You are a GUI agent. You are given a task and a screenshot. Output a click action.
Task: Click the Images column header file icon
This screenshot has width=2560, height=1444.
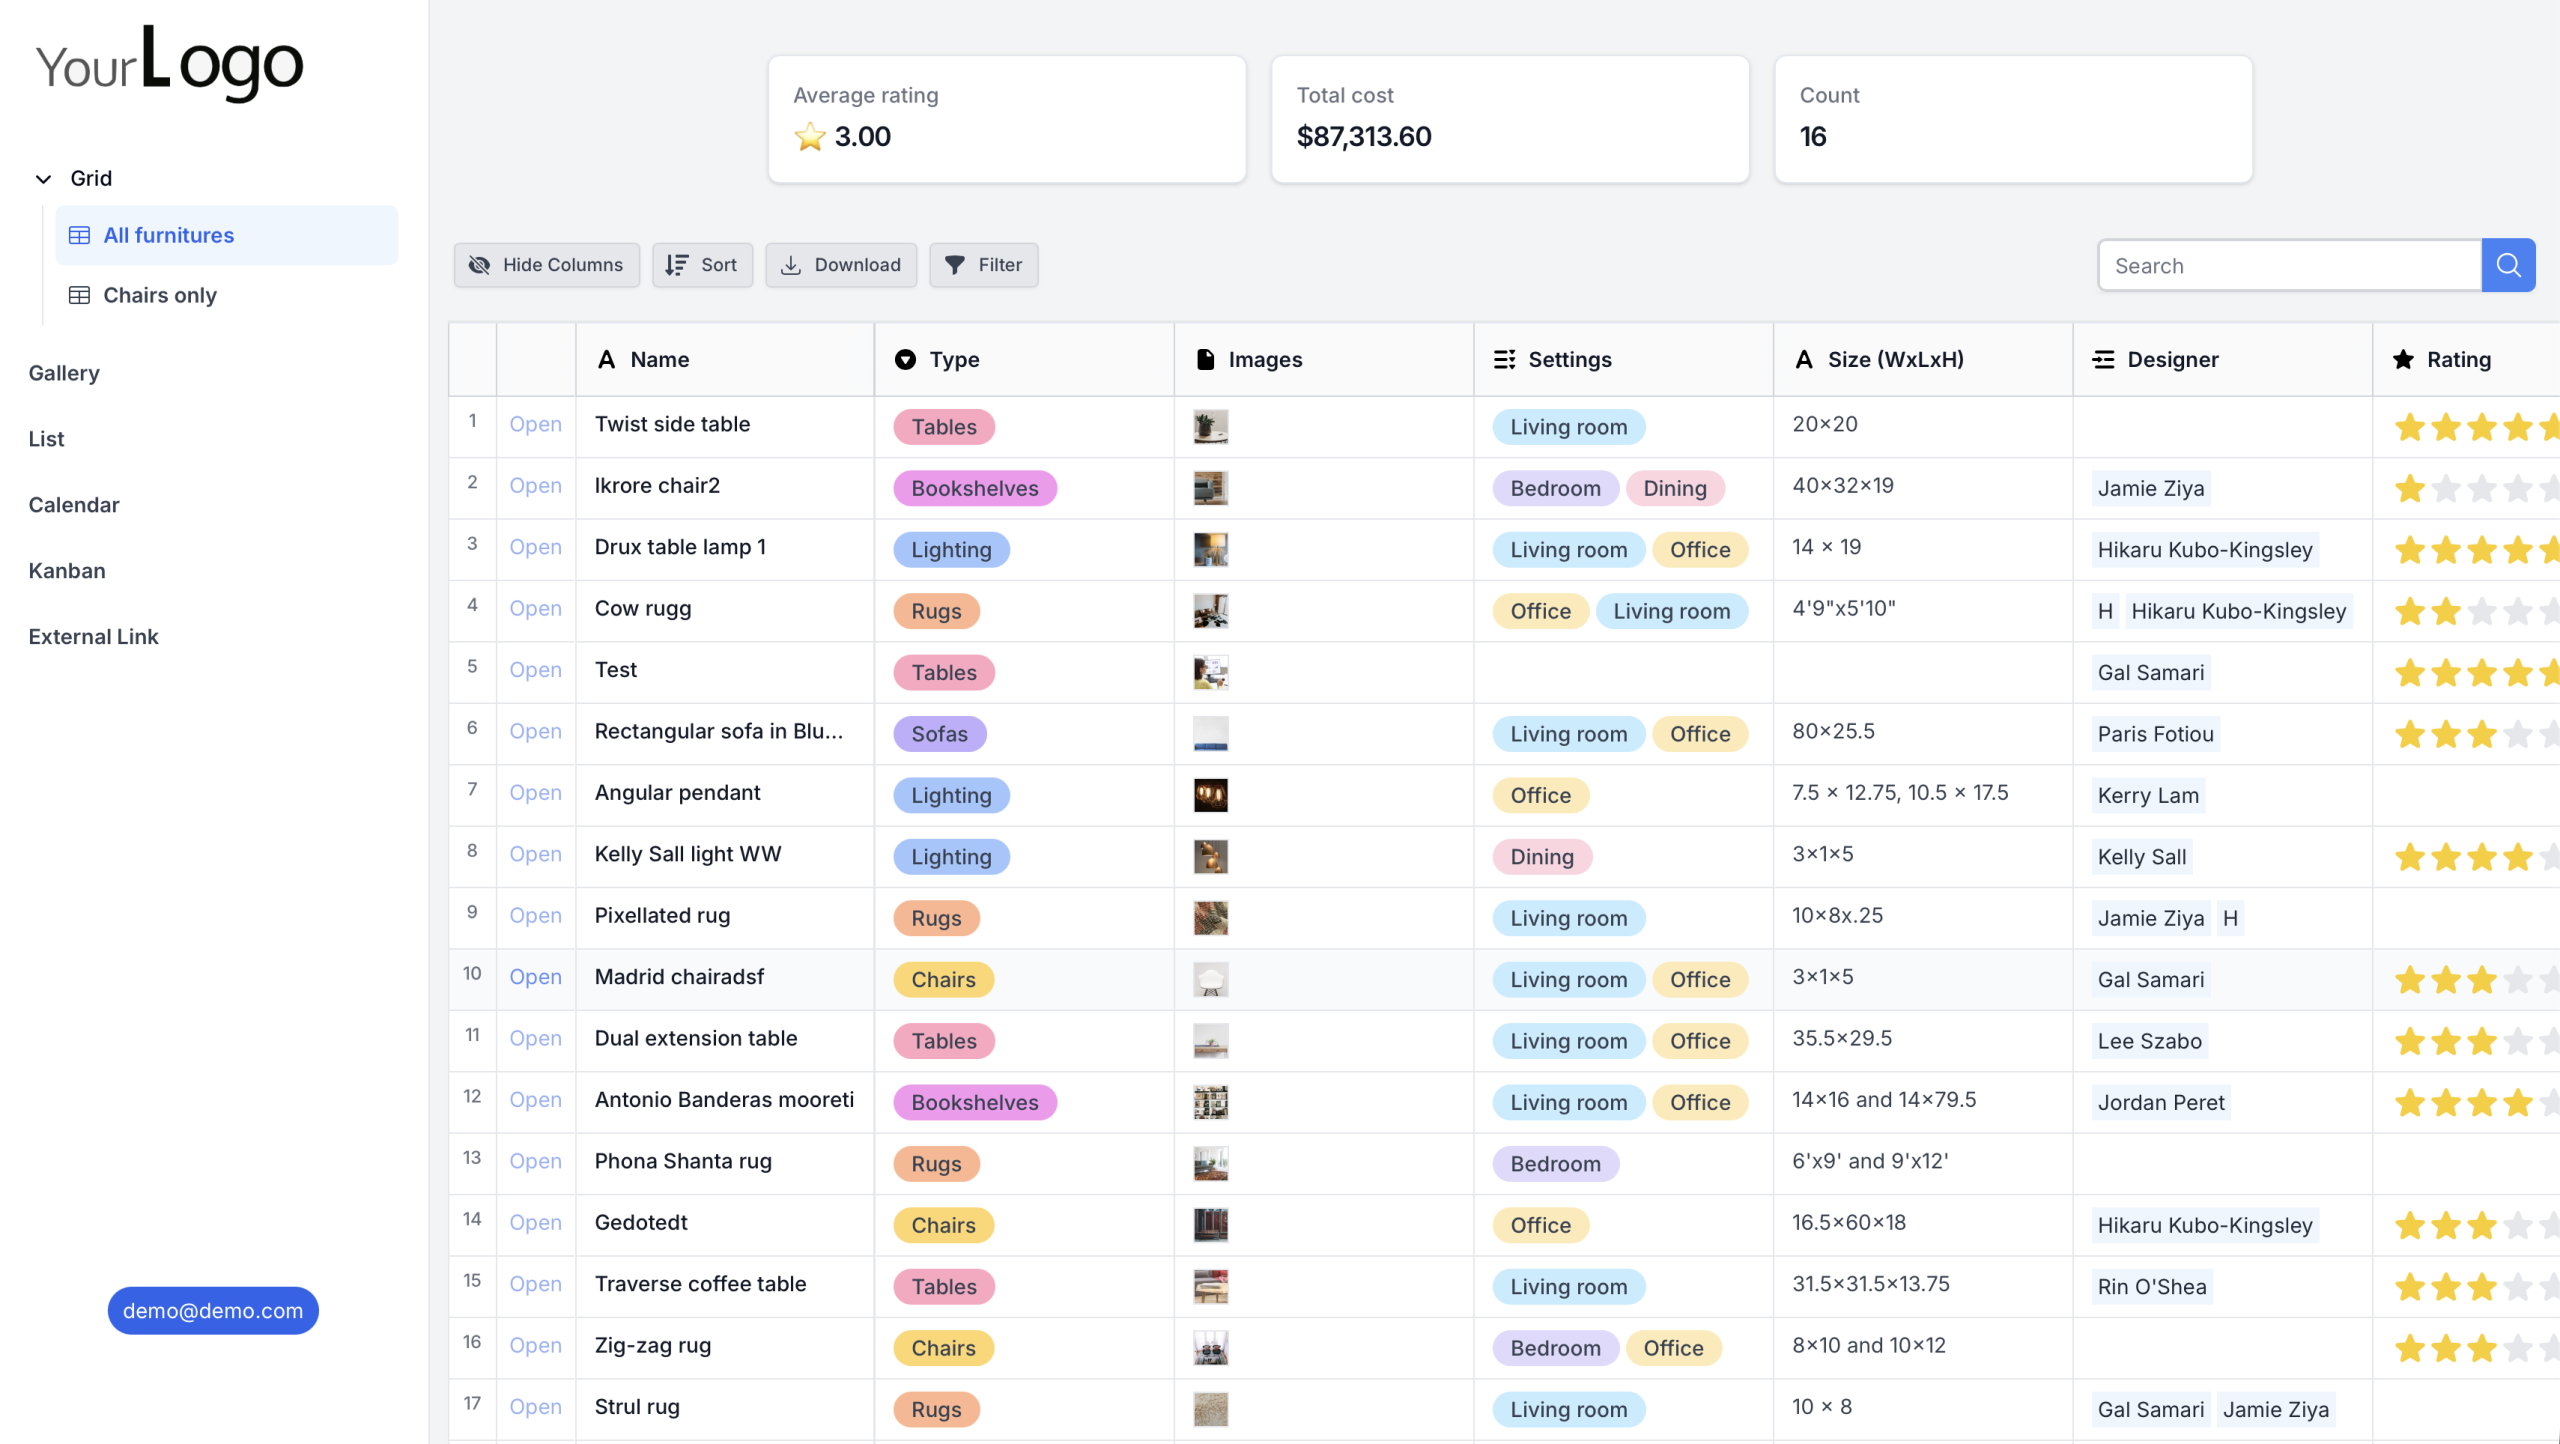[x=1205, y=359]
